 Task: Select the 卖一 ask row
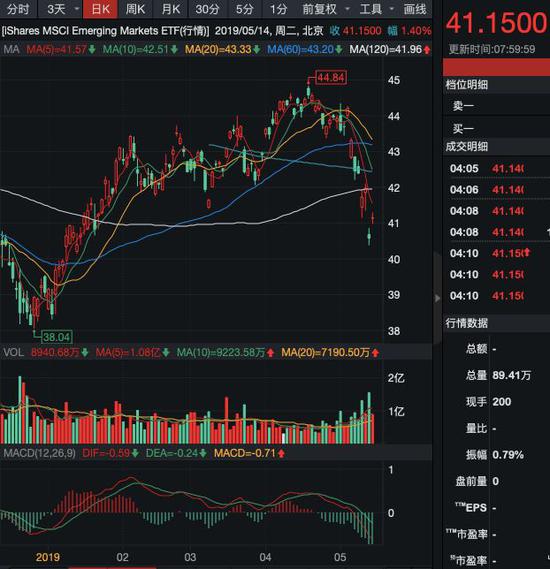[x=496, y=106]
